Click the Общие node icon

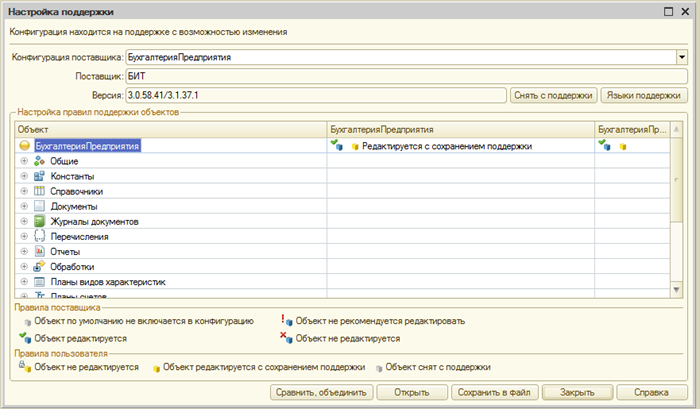40,161
